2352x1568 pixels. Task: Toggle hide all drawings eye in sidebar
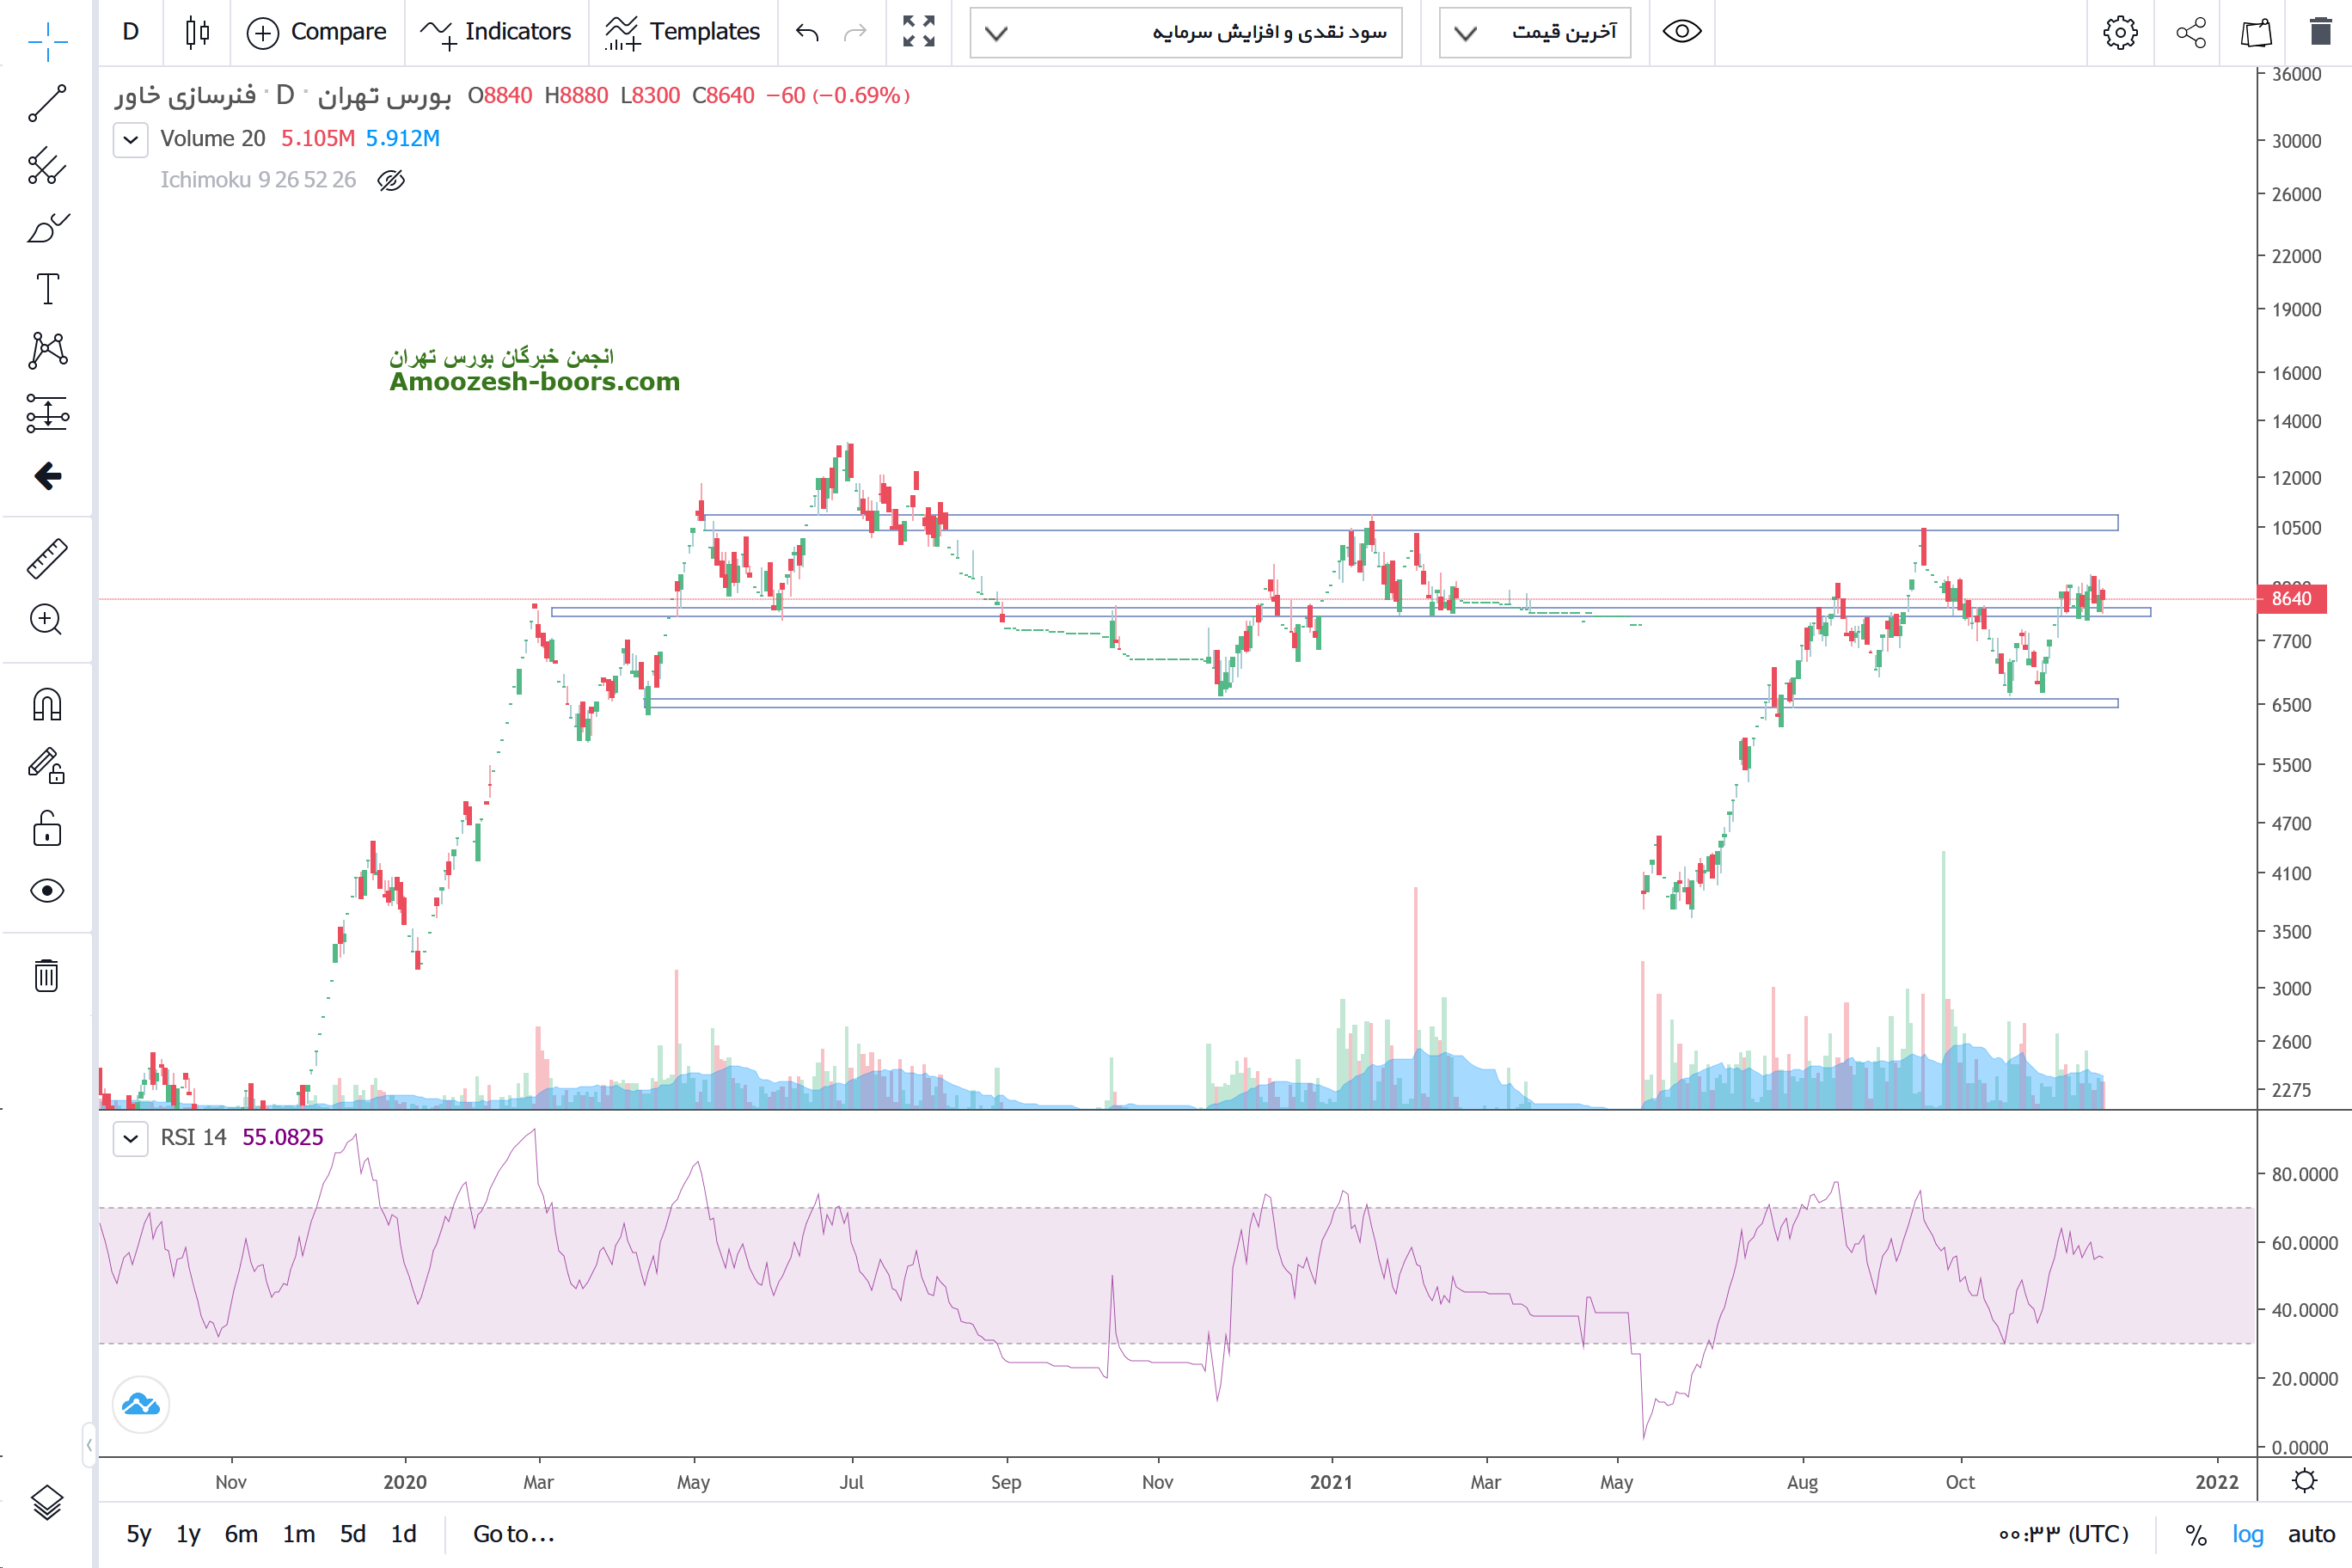click(47, 890)
